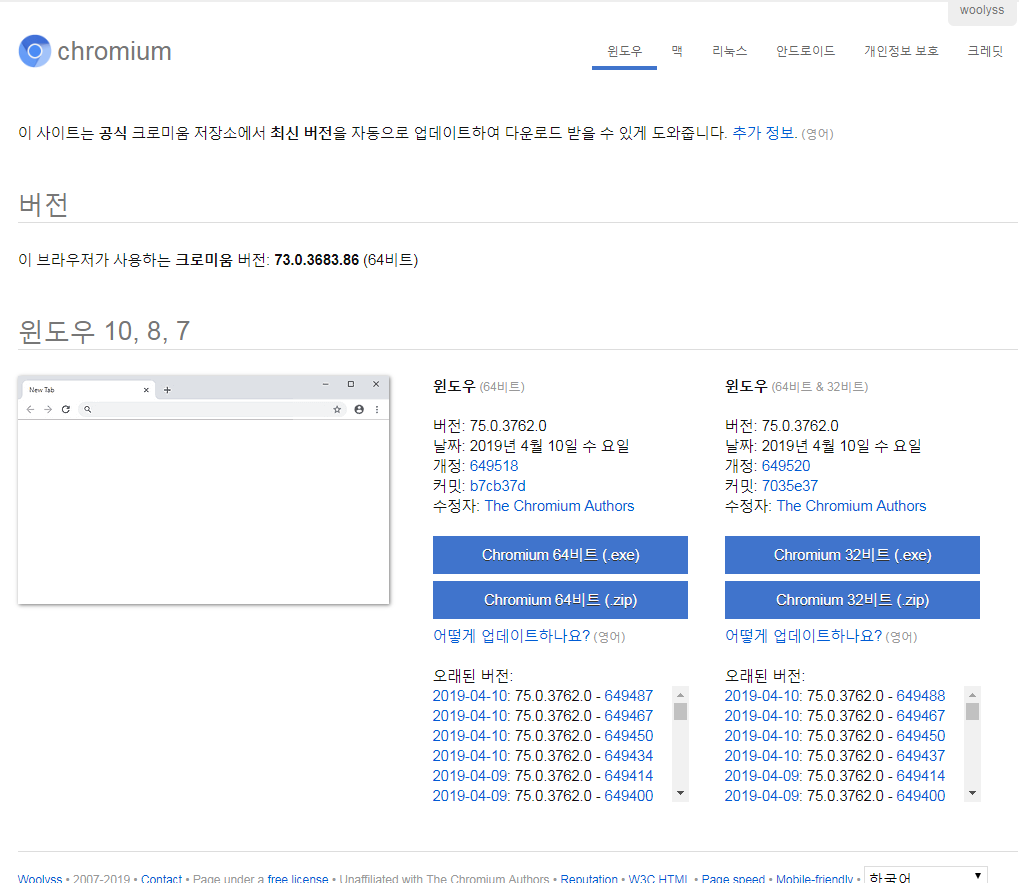The image size is (1019, 883).
Task: Download Chromium 64비트 (.exe)
Action: [x=560, y=555]
